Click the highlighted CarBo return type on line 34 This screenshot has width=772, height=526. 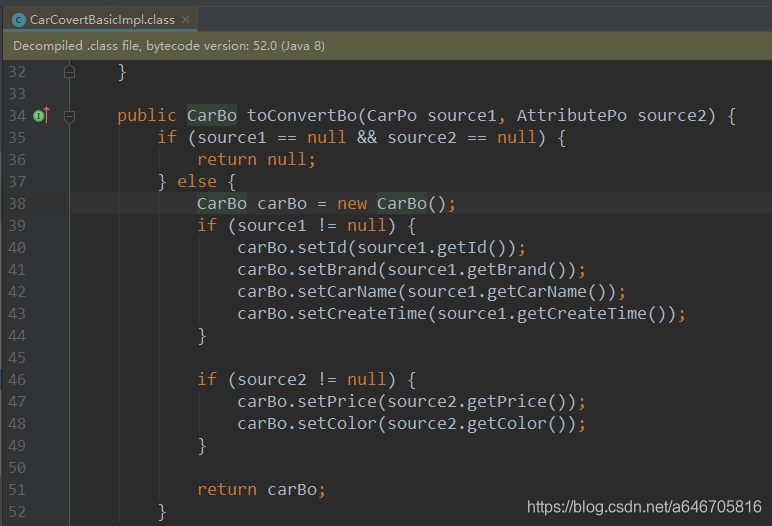211,116
